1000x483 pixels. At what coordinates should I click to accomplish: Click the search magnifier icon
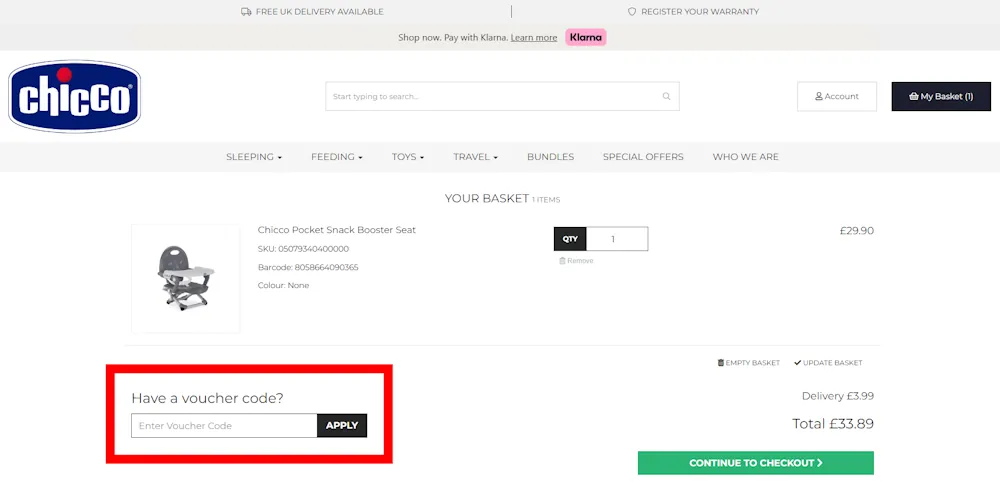666,96
